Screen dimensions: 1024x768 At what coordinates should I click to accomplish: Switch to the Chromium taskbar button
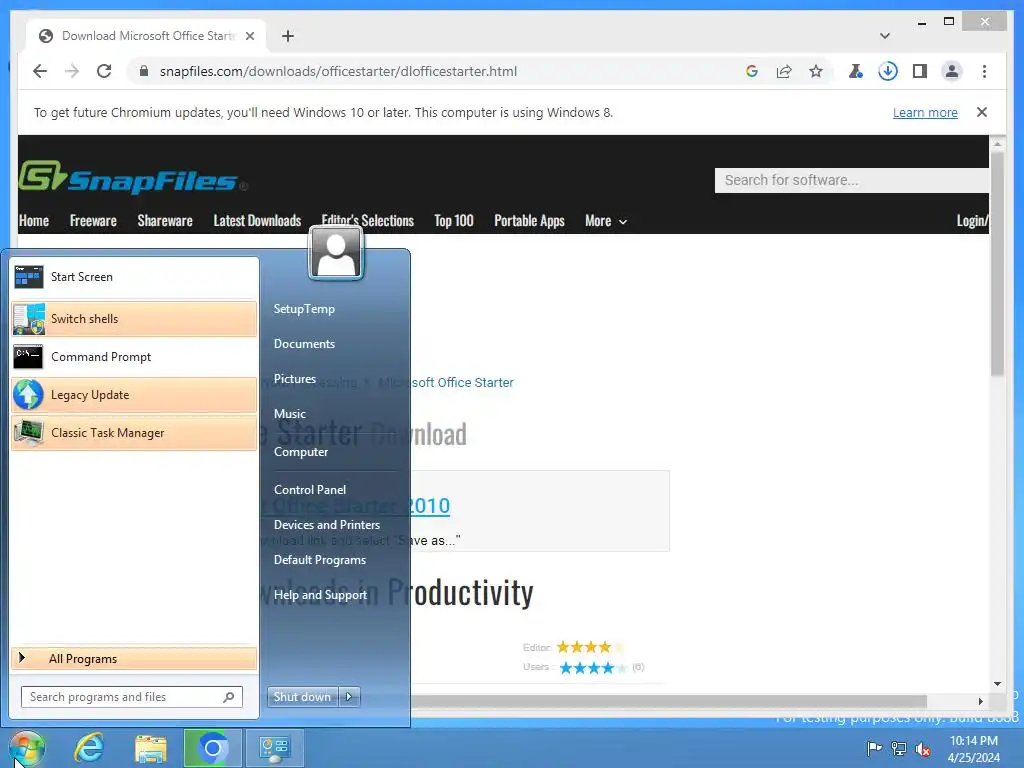212,748
